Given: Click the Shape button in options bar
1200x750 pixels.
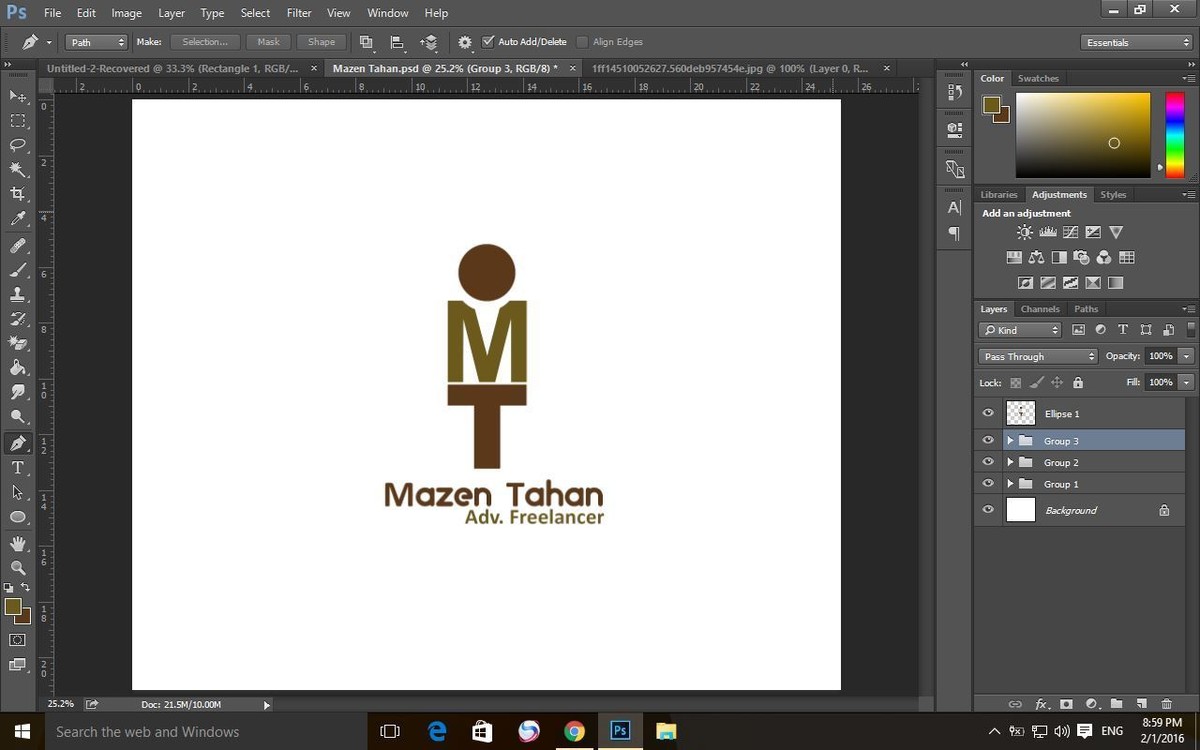Looking at the screenshot, I should pos(321,42).
